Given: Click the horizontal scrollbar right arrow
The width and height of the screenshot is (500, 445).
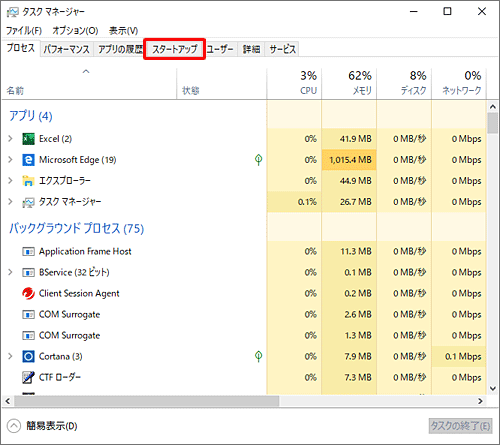Looking at the screenshot, I should [480, 401].
